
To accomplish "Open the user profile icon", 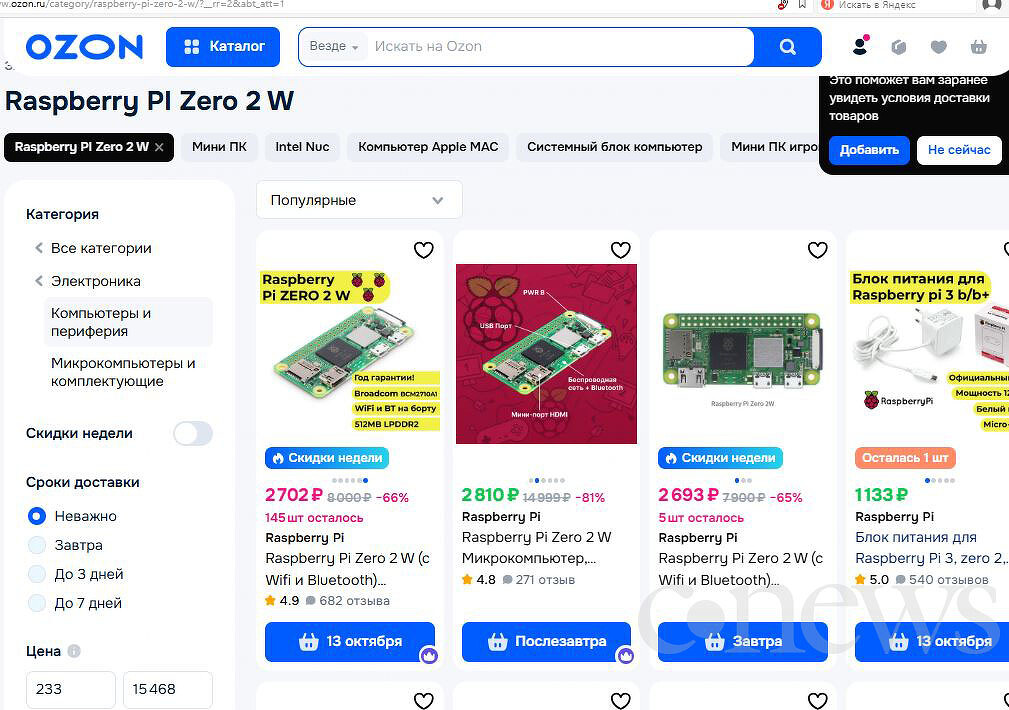I will 860,46.
